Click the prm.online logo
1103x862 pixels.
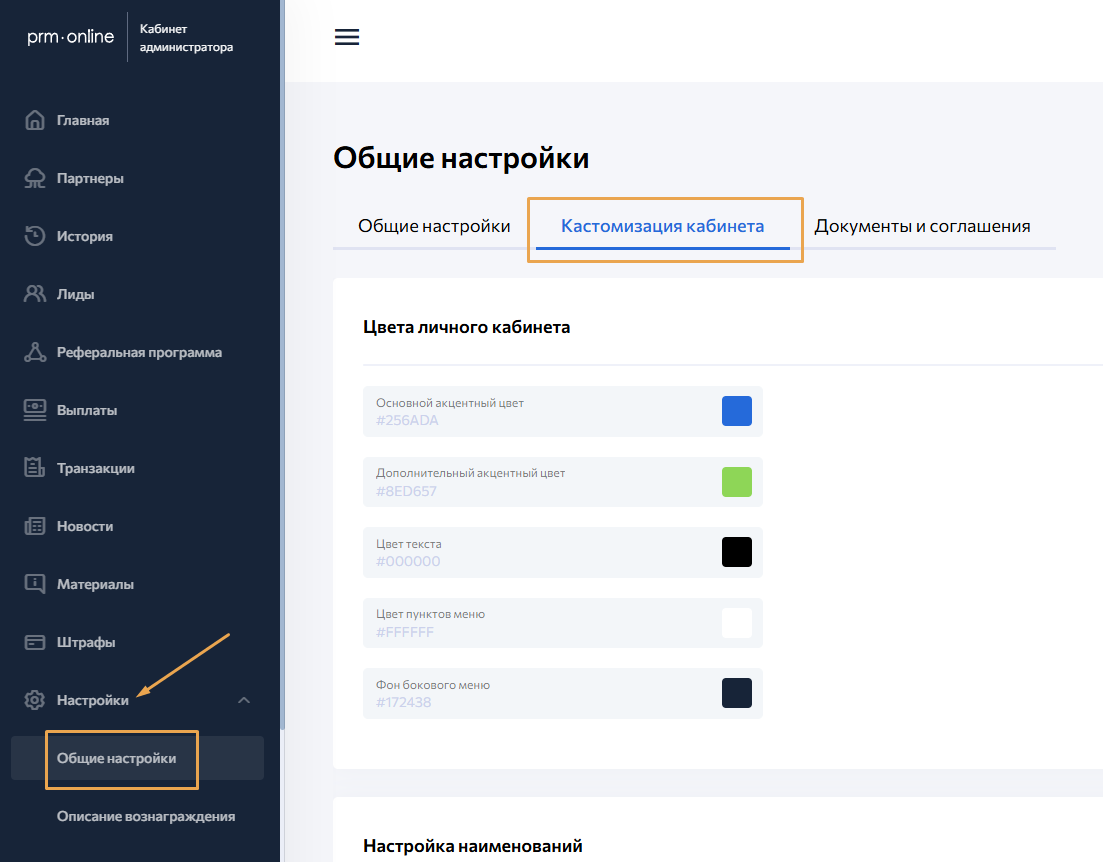pyautogui.click(x=70, y=38)
